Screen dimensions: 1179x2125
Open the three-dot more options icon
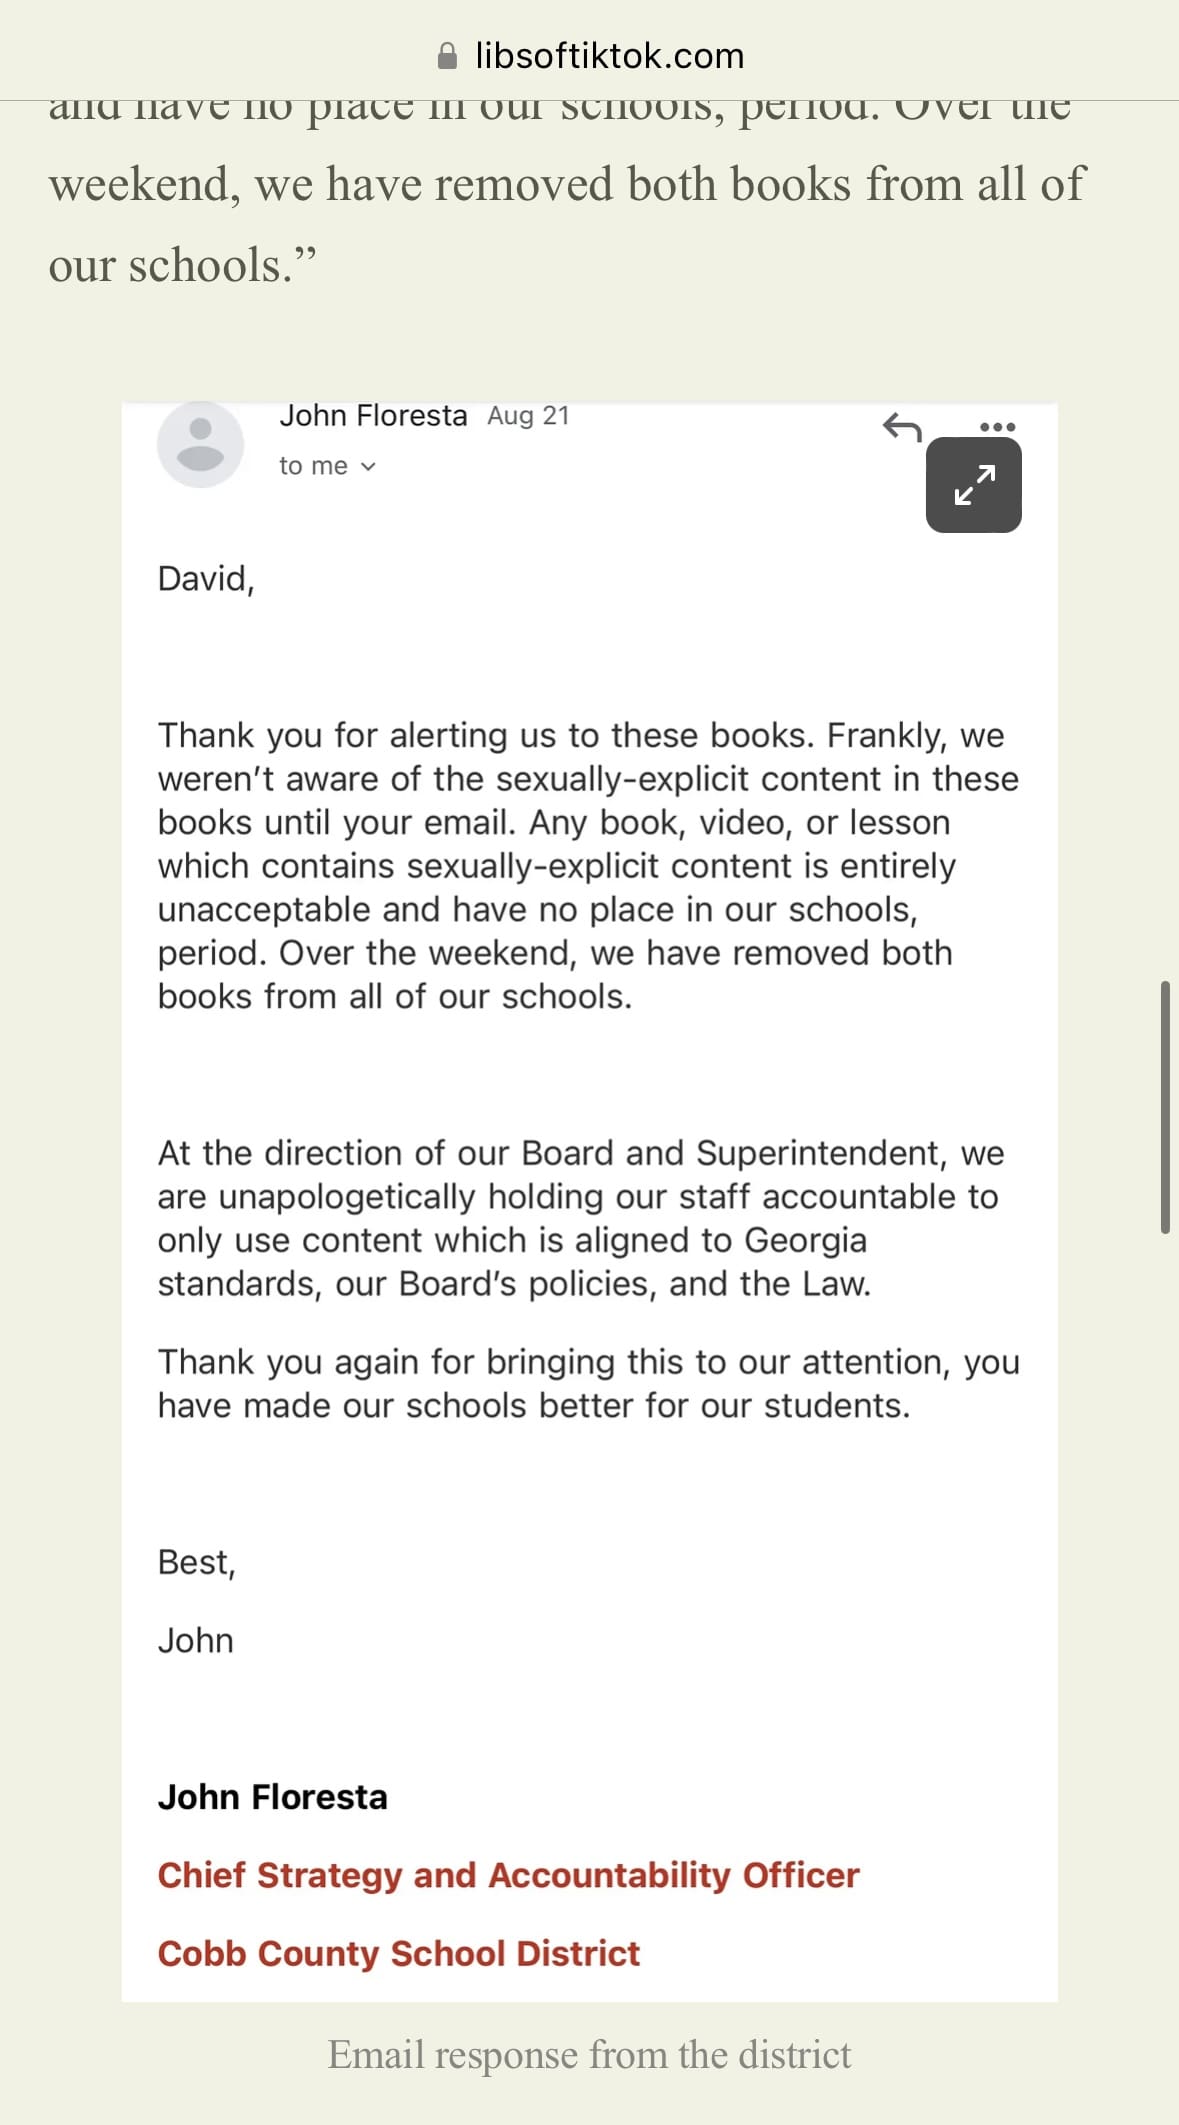[997, 426]
